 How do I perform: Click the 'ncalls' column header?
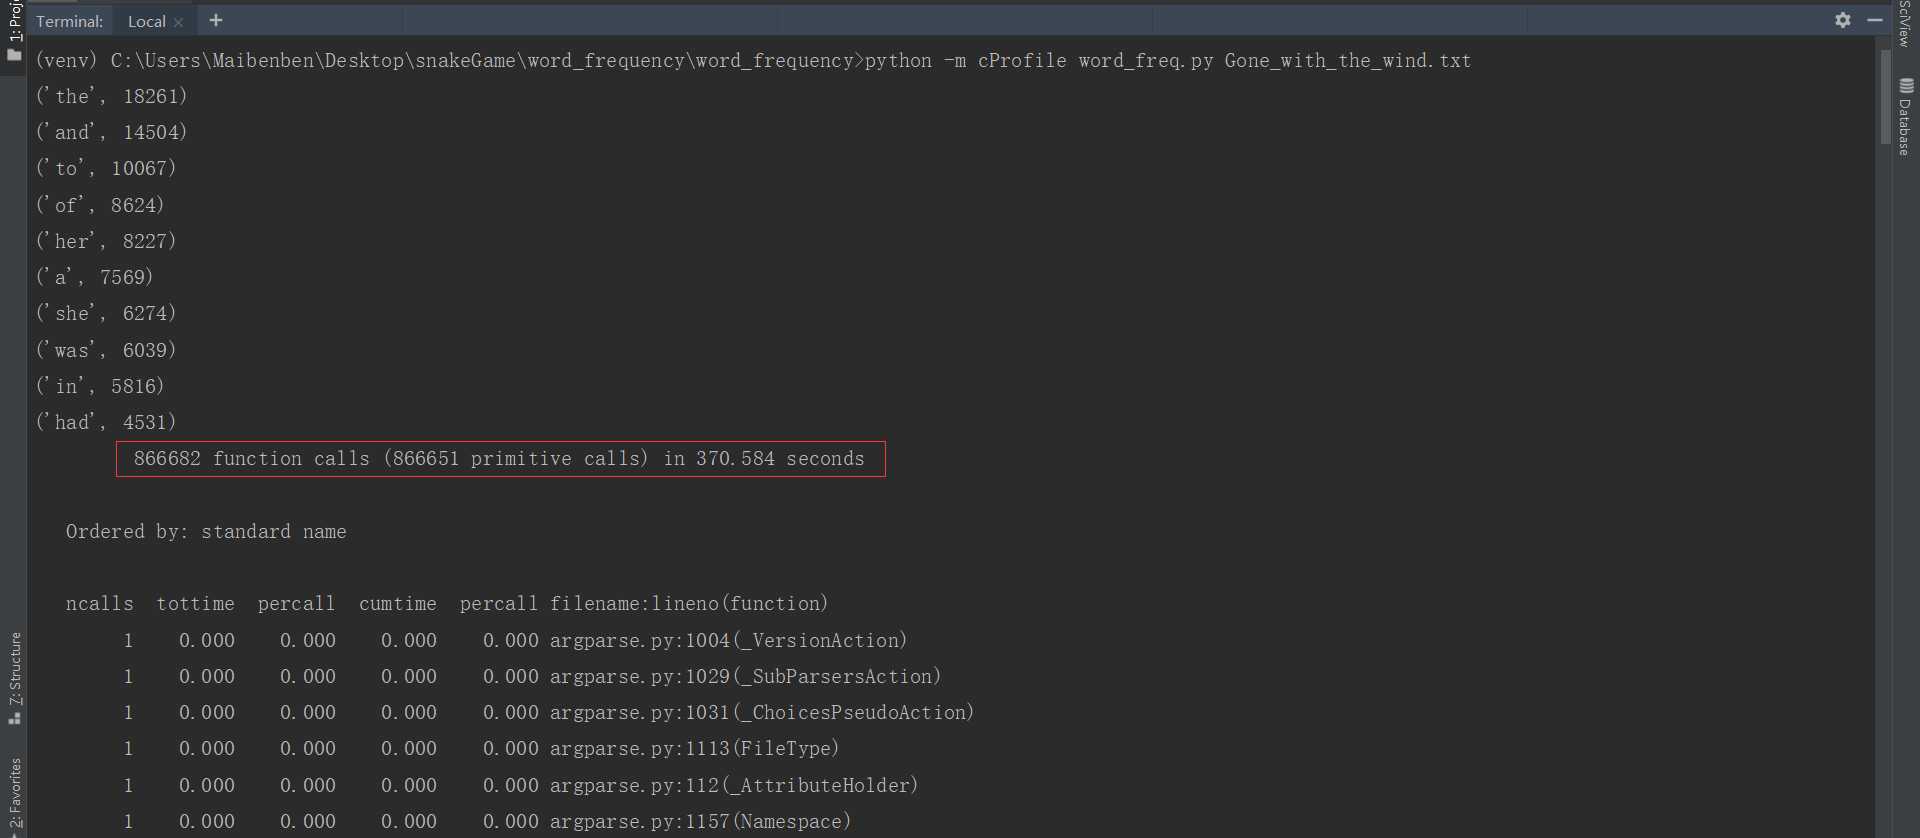point(99,604)
